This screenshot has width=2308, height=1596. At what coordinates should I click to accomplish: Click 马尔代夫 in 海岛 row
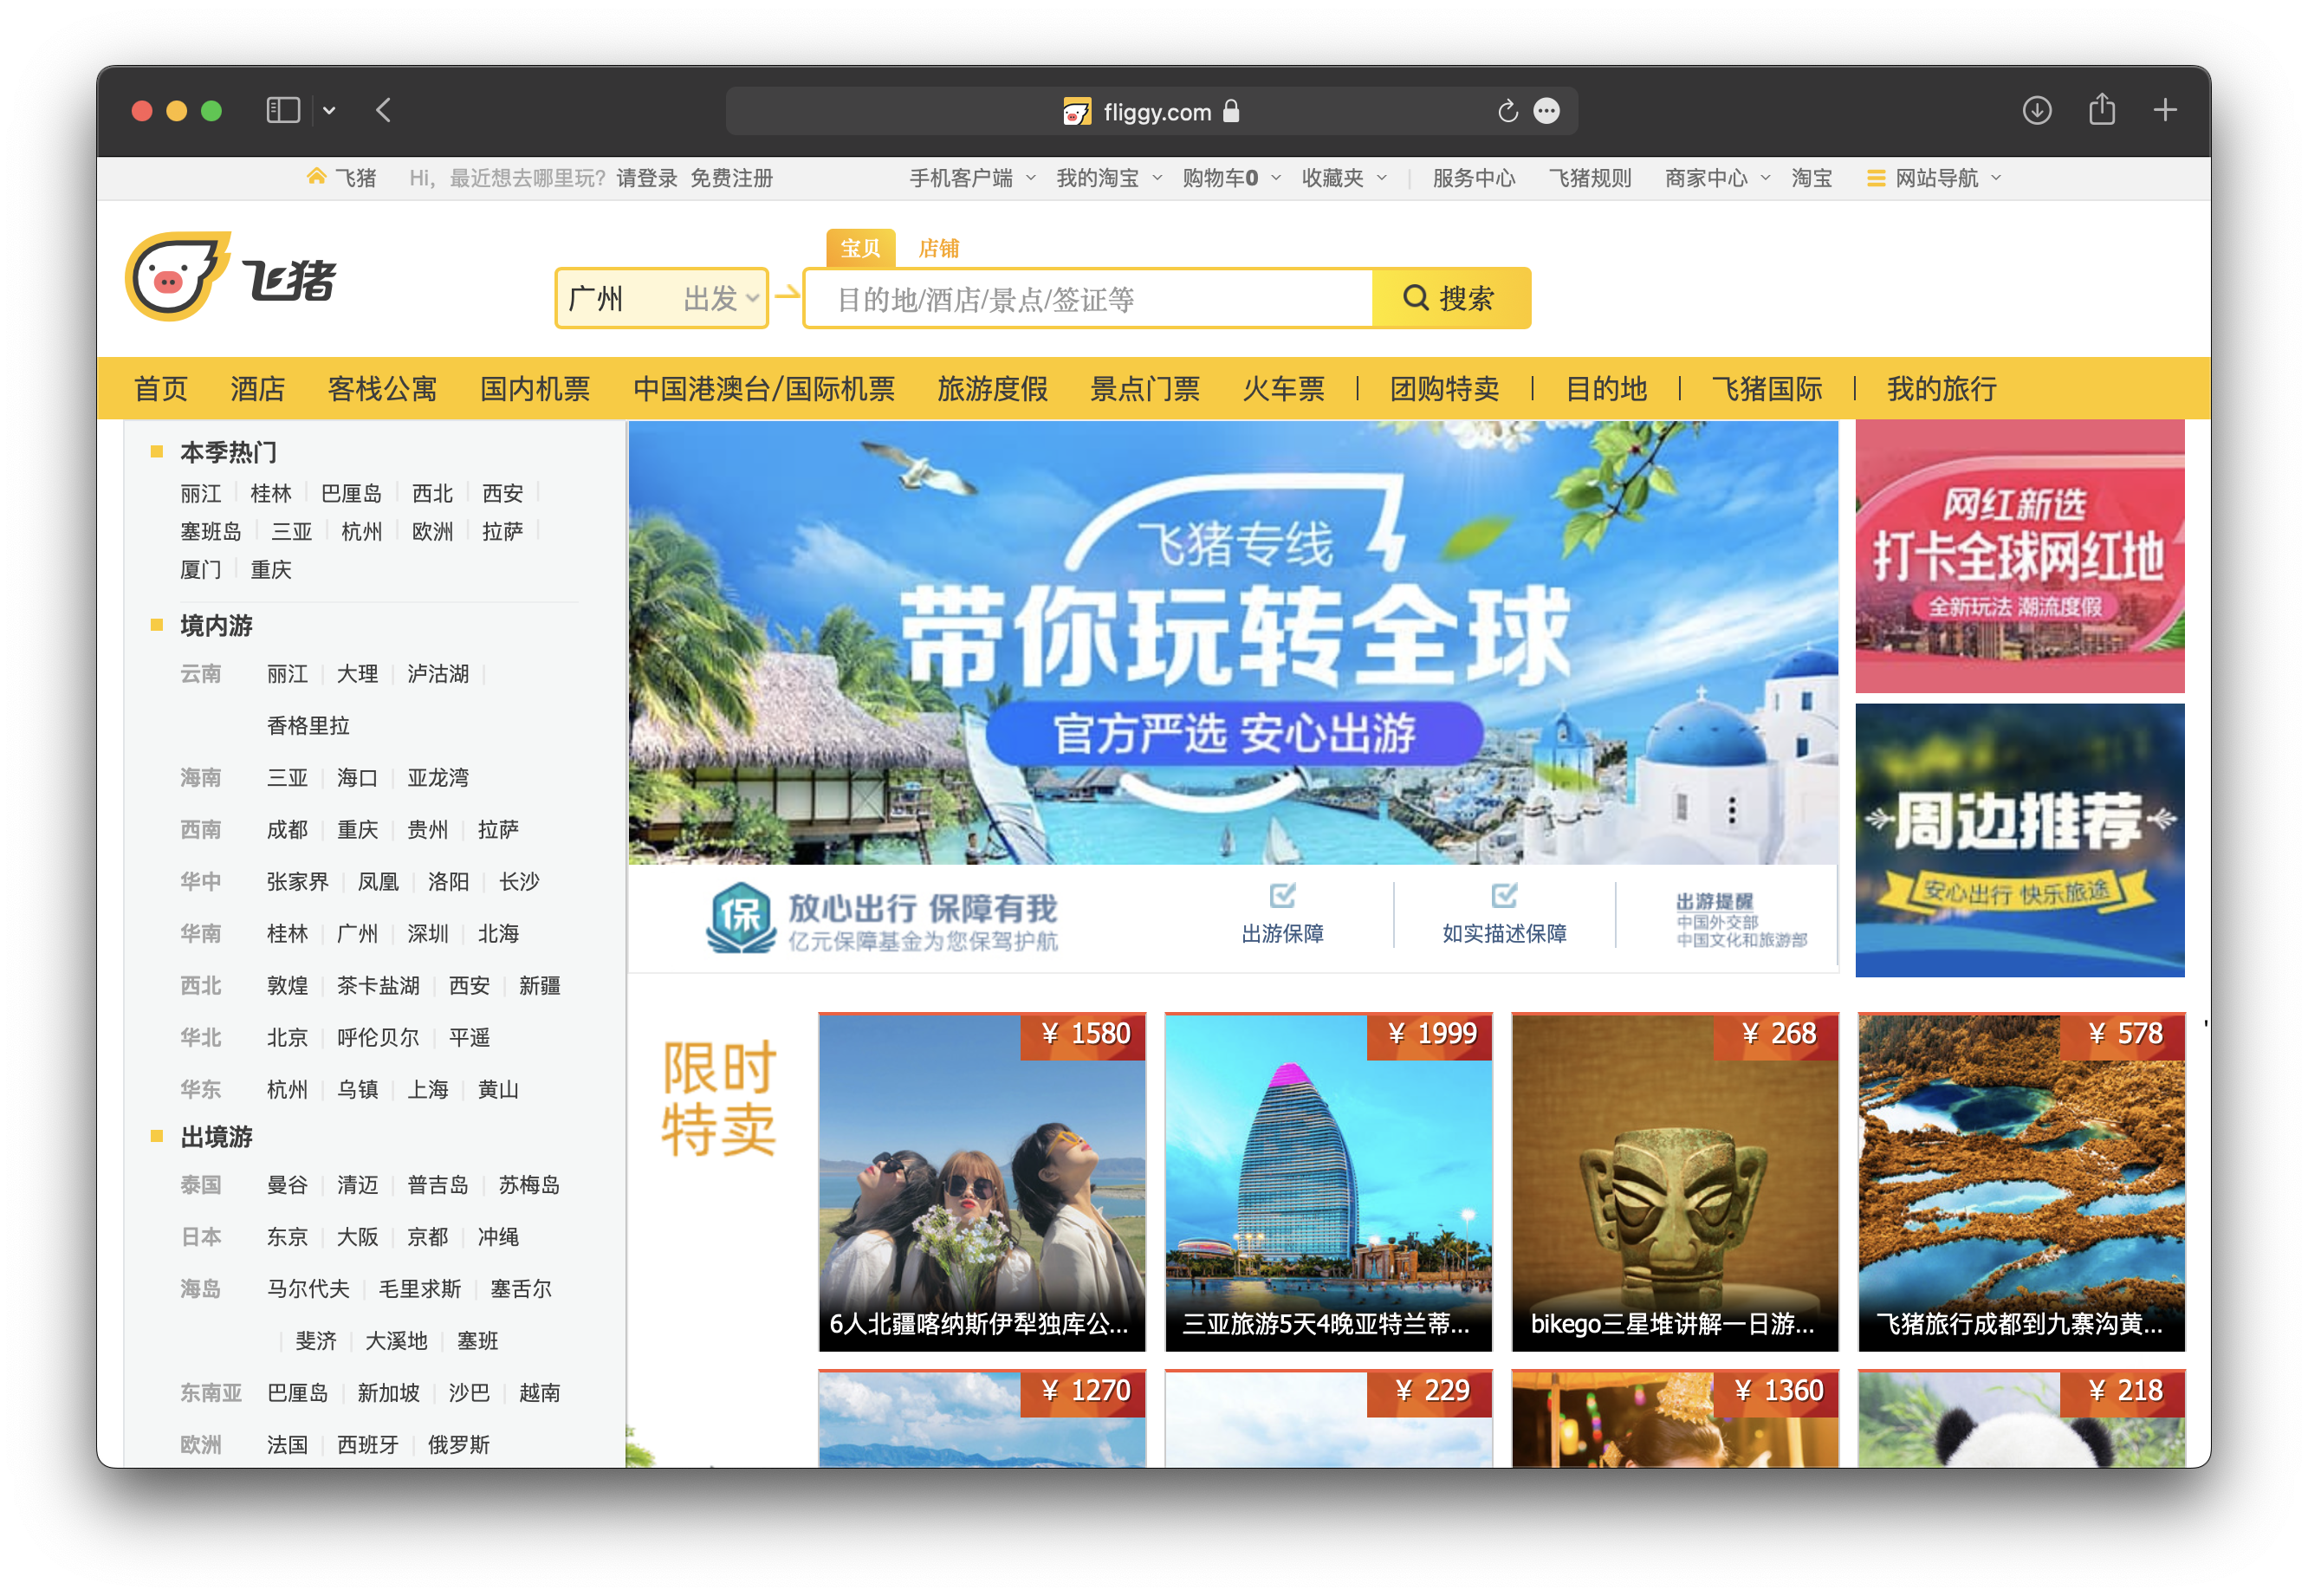click(308, 1289)
